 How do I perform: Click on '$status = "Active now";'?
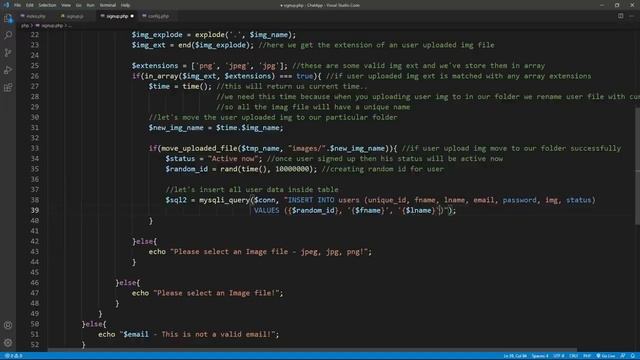(213, 159)
